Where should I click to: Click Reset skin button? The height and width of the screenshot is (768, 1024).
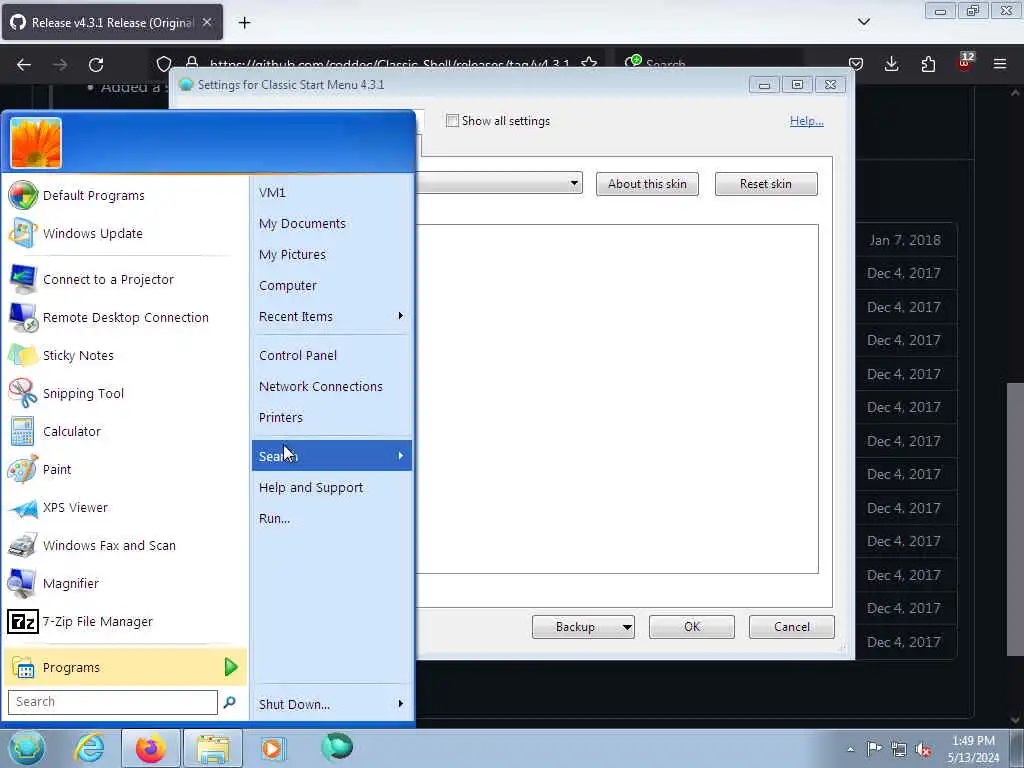click(766, 184)
